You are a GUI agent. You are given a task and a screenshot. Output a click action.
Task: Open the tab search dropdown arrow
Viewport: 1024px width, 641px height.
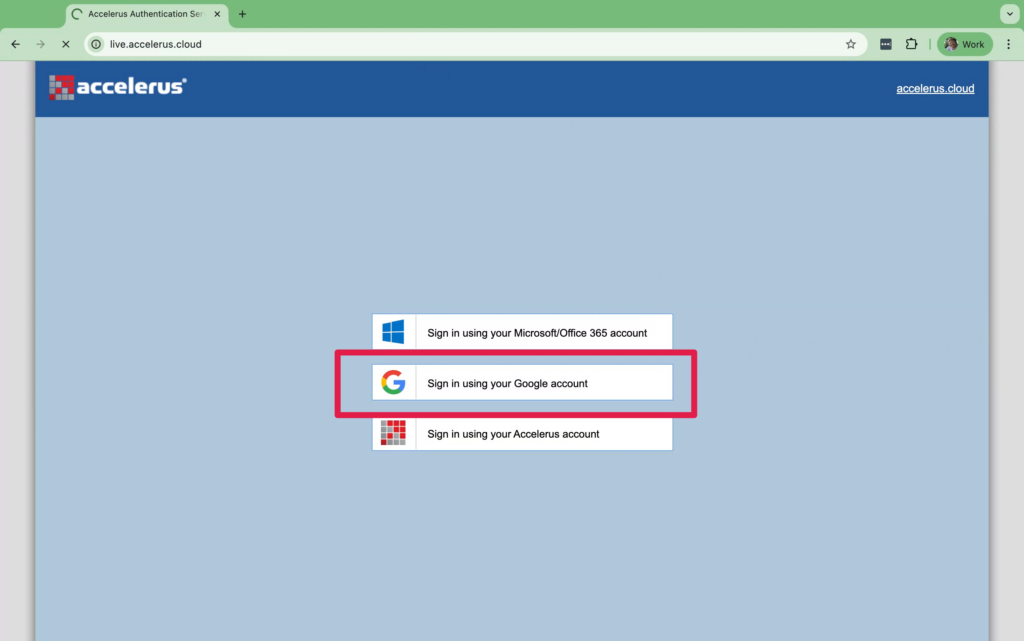1008,14
